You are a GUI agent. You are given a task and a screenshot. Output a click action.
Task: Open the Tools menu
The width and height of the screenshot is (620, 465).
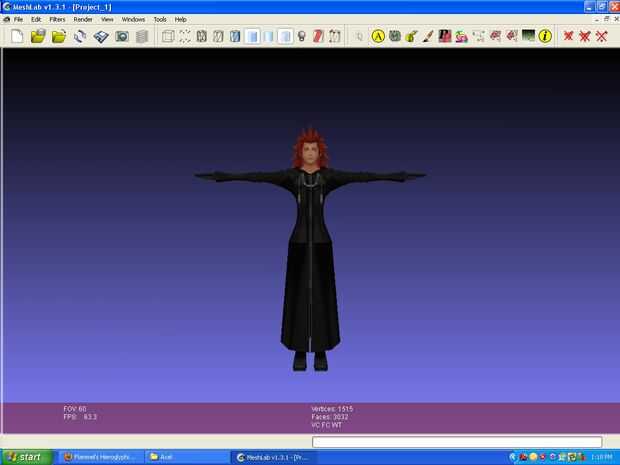(160, 19)
